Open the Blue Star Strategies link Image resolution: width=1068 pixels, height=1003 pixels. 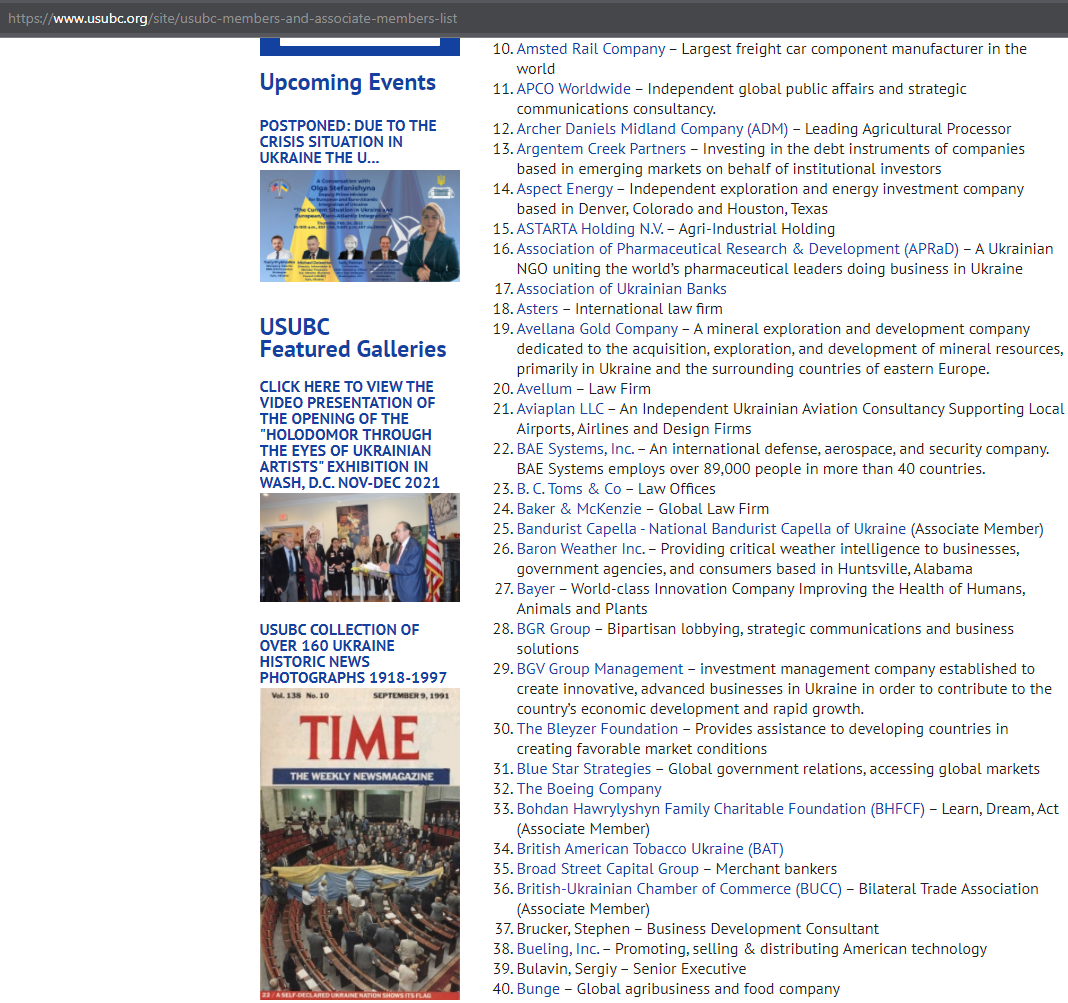pyautogui.click(x=584, y=769)
